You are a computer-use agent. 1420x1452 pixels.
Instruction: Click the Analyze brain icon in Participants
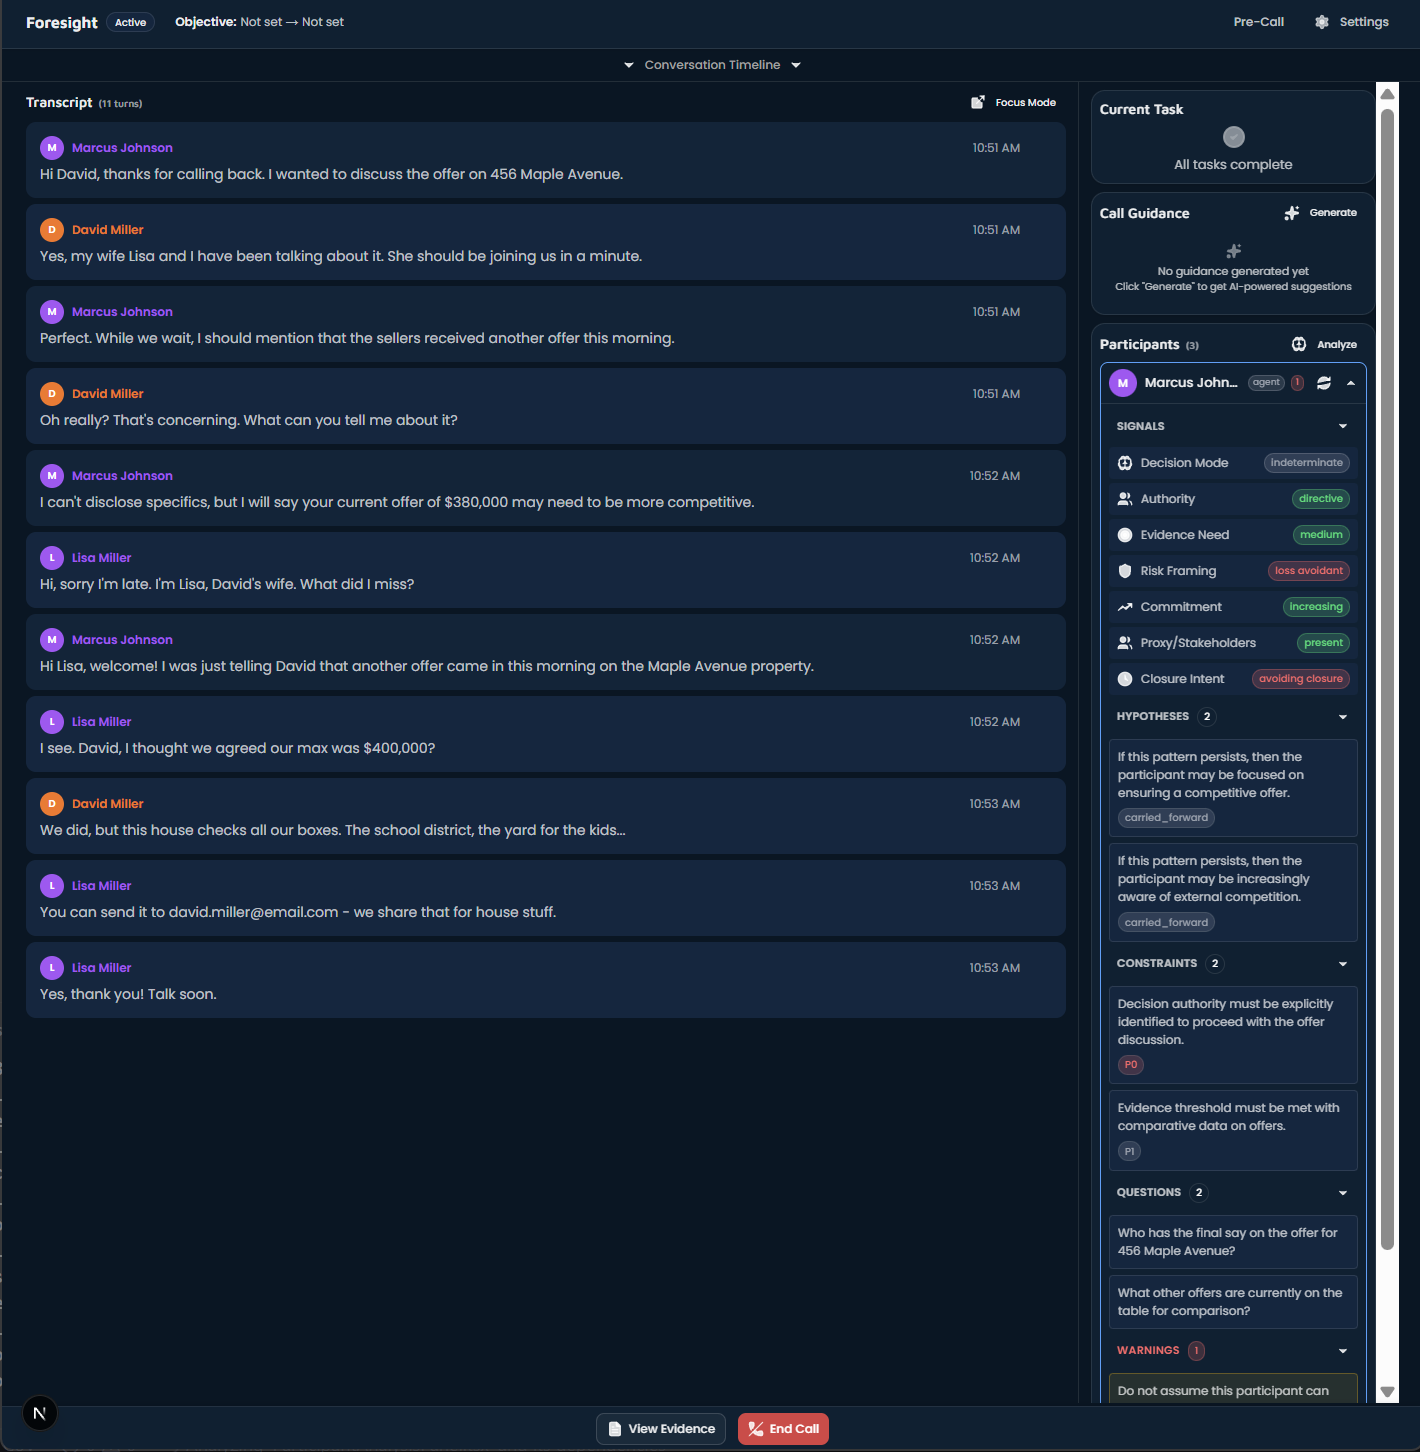[1299, 344]
